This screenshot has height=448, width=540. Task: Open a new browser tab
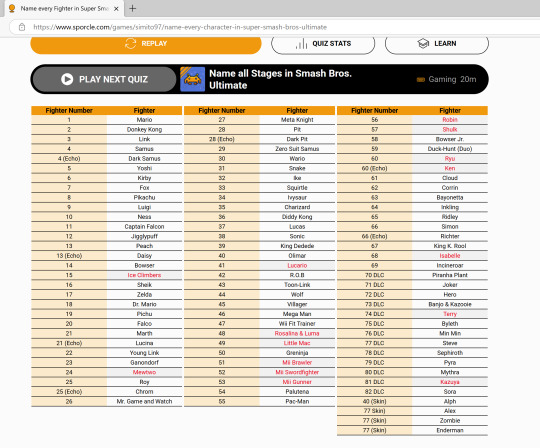[133, 9]
